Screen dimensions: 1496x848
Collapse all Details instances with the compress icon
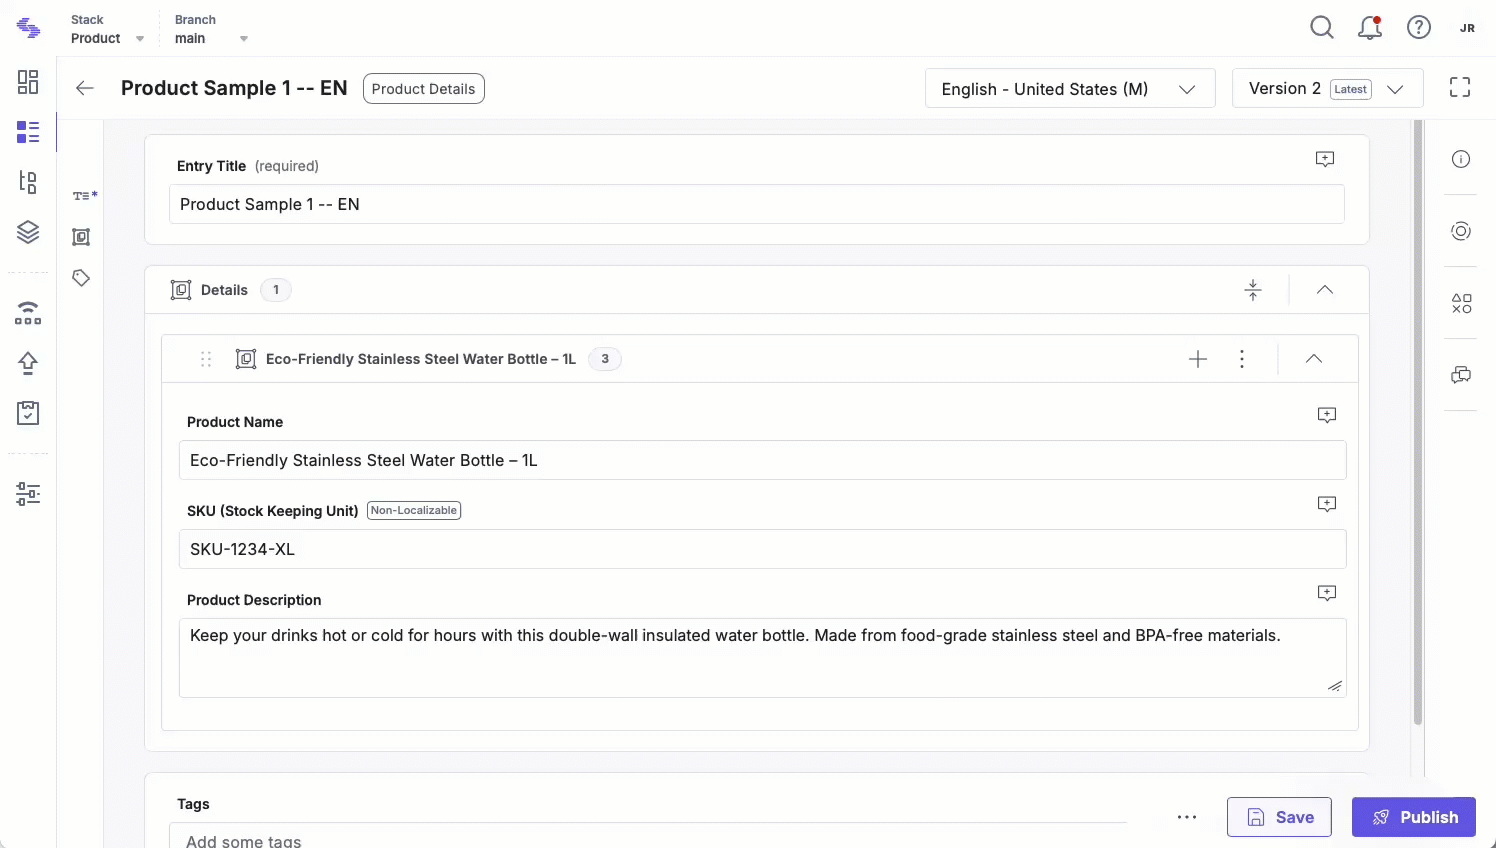pyautogui.click(x=1253, y=290)
